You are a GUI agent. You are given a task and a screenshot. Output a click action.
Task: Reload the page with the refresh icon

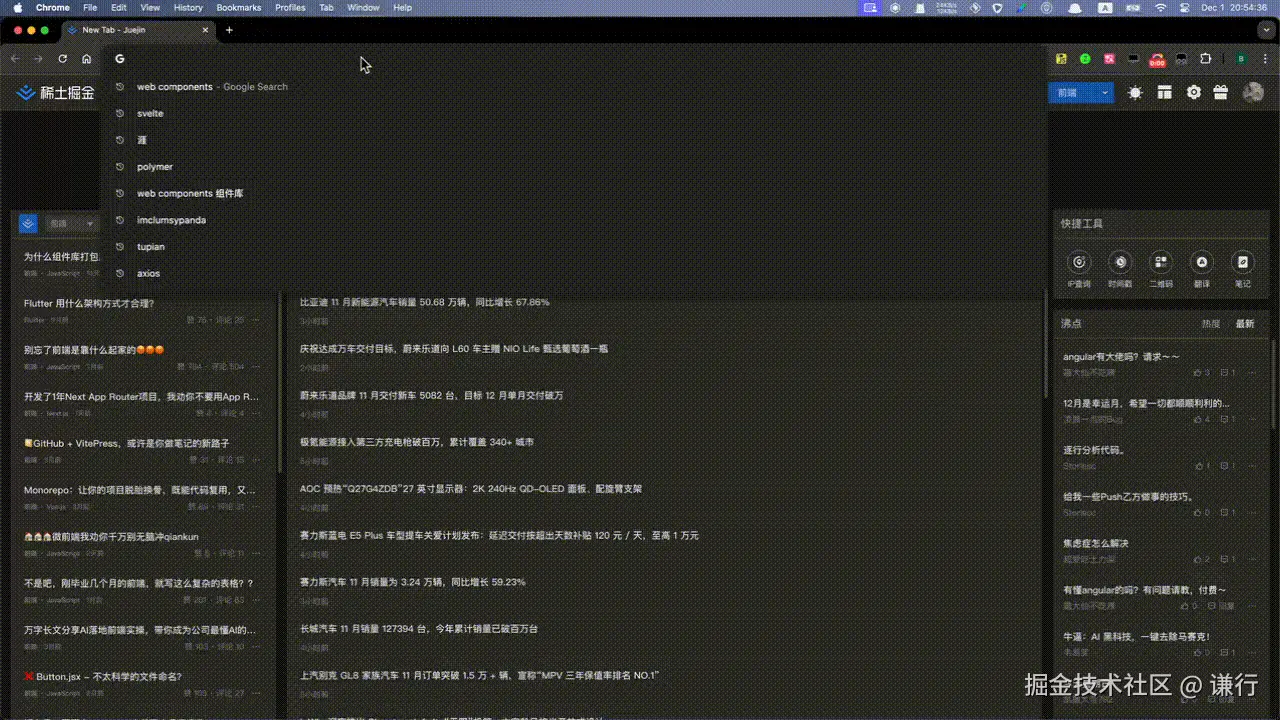[62, 59]
